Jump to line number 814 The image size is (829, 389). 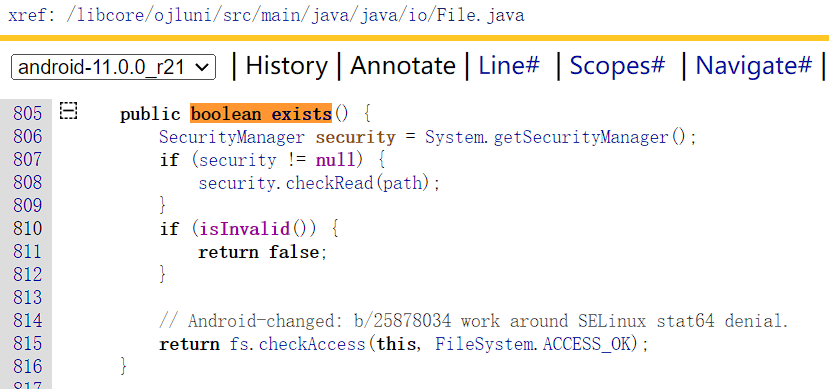27,320
